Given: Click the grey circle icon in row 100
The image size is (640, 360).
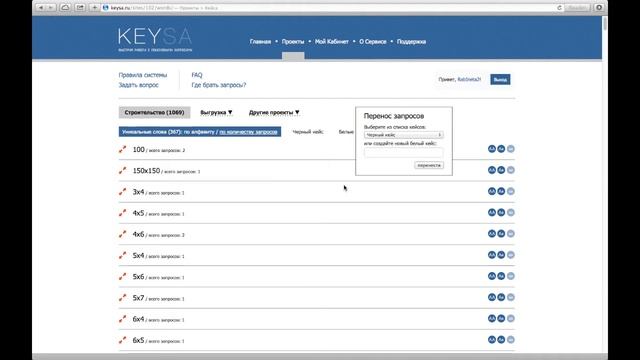Looking at the screenshot, I should 511,149.
